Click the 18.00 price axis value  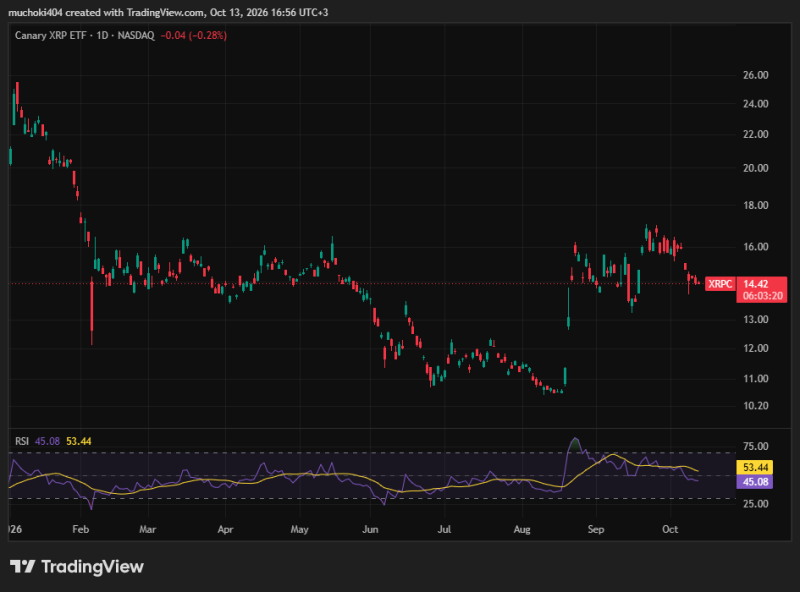pos(756,205)
